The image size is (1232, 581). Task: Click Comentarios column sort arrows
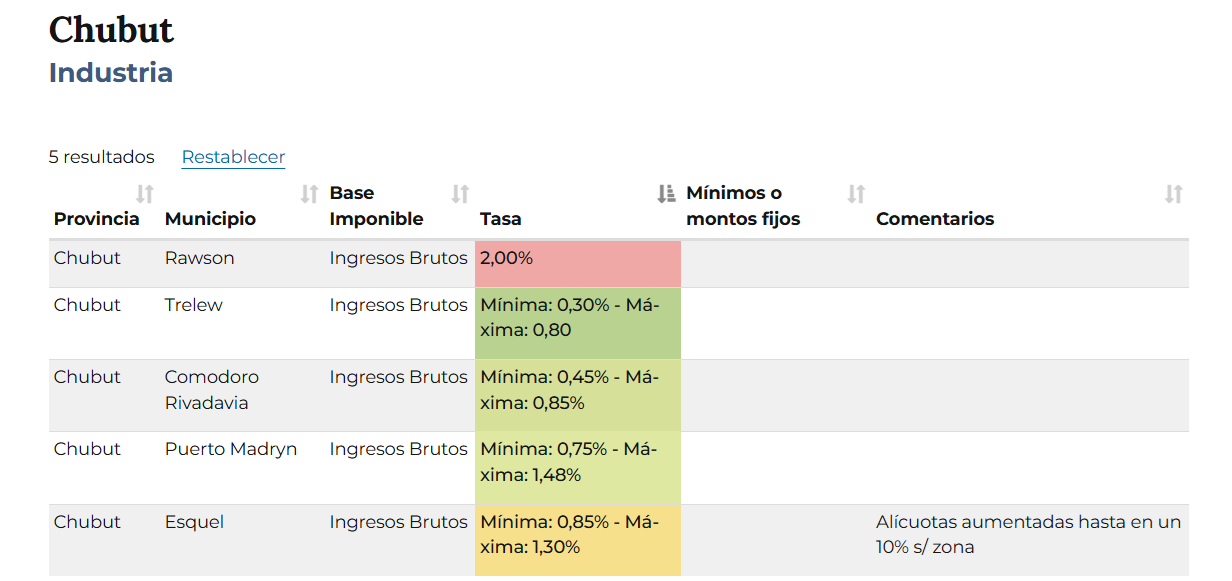point(1174,194)
